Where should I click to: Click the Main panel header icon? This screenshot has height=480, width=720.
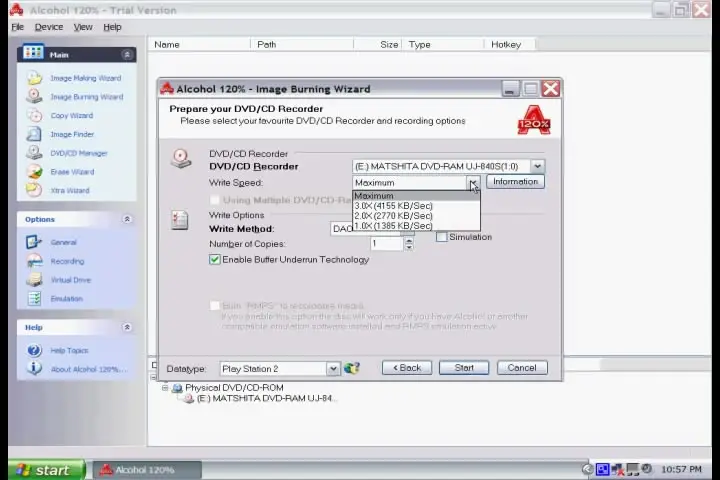pyautogui.click(x=33, y=53)
